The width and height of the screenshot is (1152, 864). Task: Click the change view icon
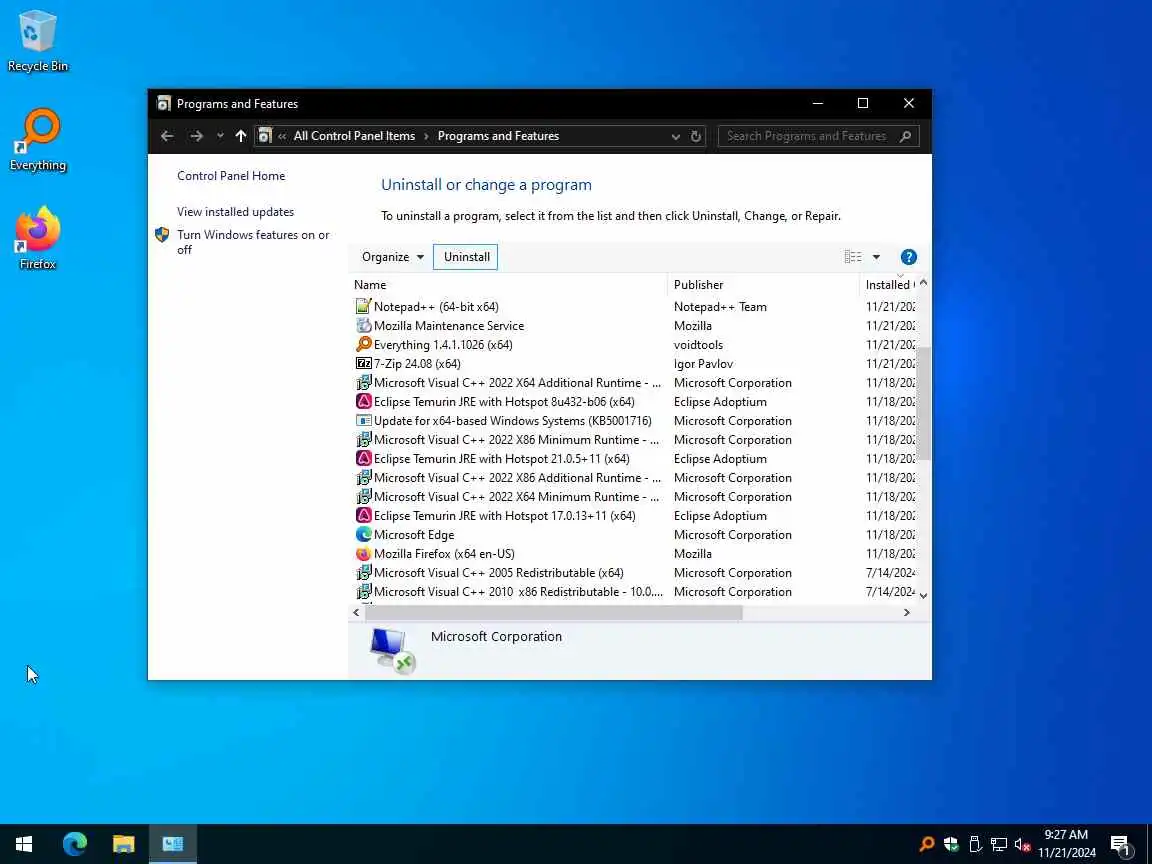853,257
